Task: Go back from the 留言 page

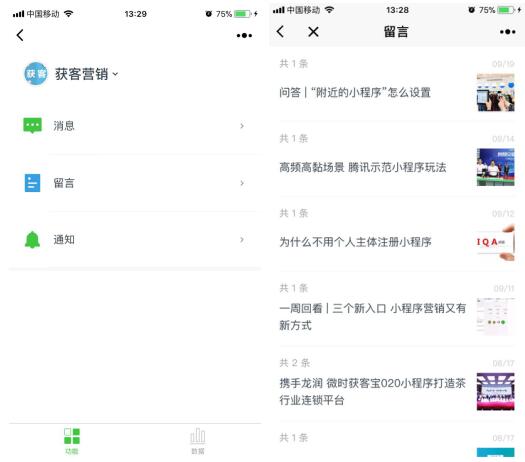Action: 281,31
